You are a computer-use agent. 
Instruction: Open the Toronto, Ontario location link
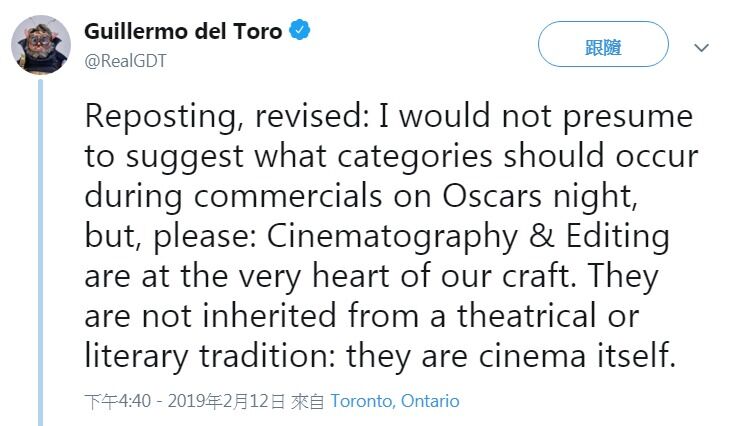click(x=395, y=401)
